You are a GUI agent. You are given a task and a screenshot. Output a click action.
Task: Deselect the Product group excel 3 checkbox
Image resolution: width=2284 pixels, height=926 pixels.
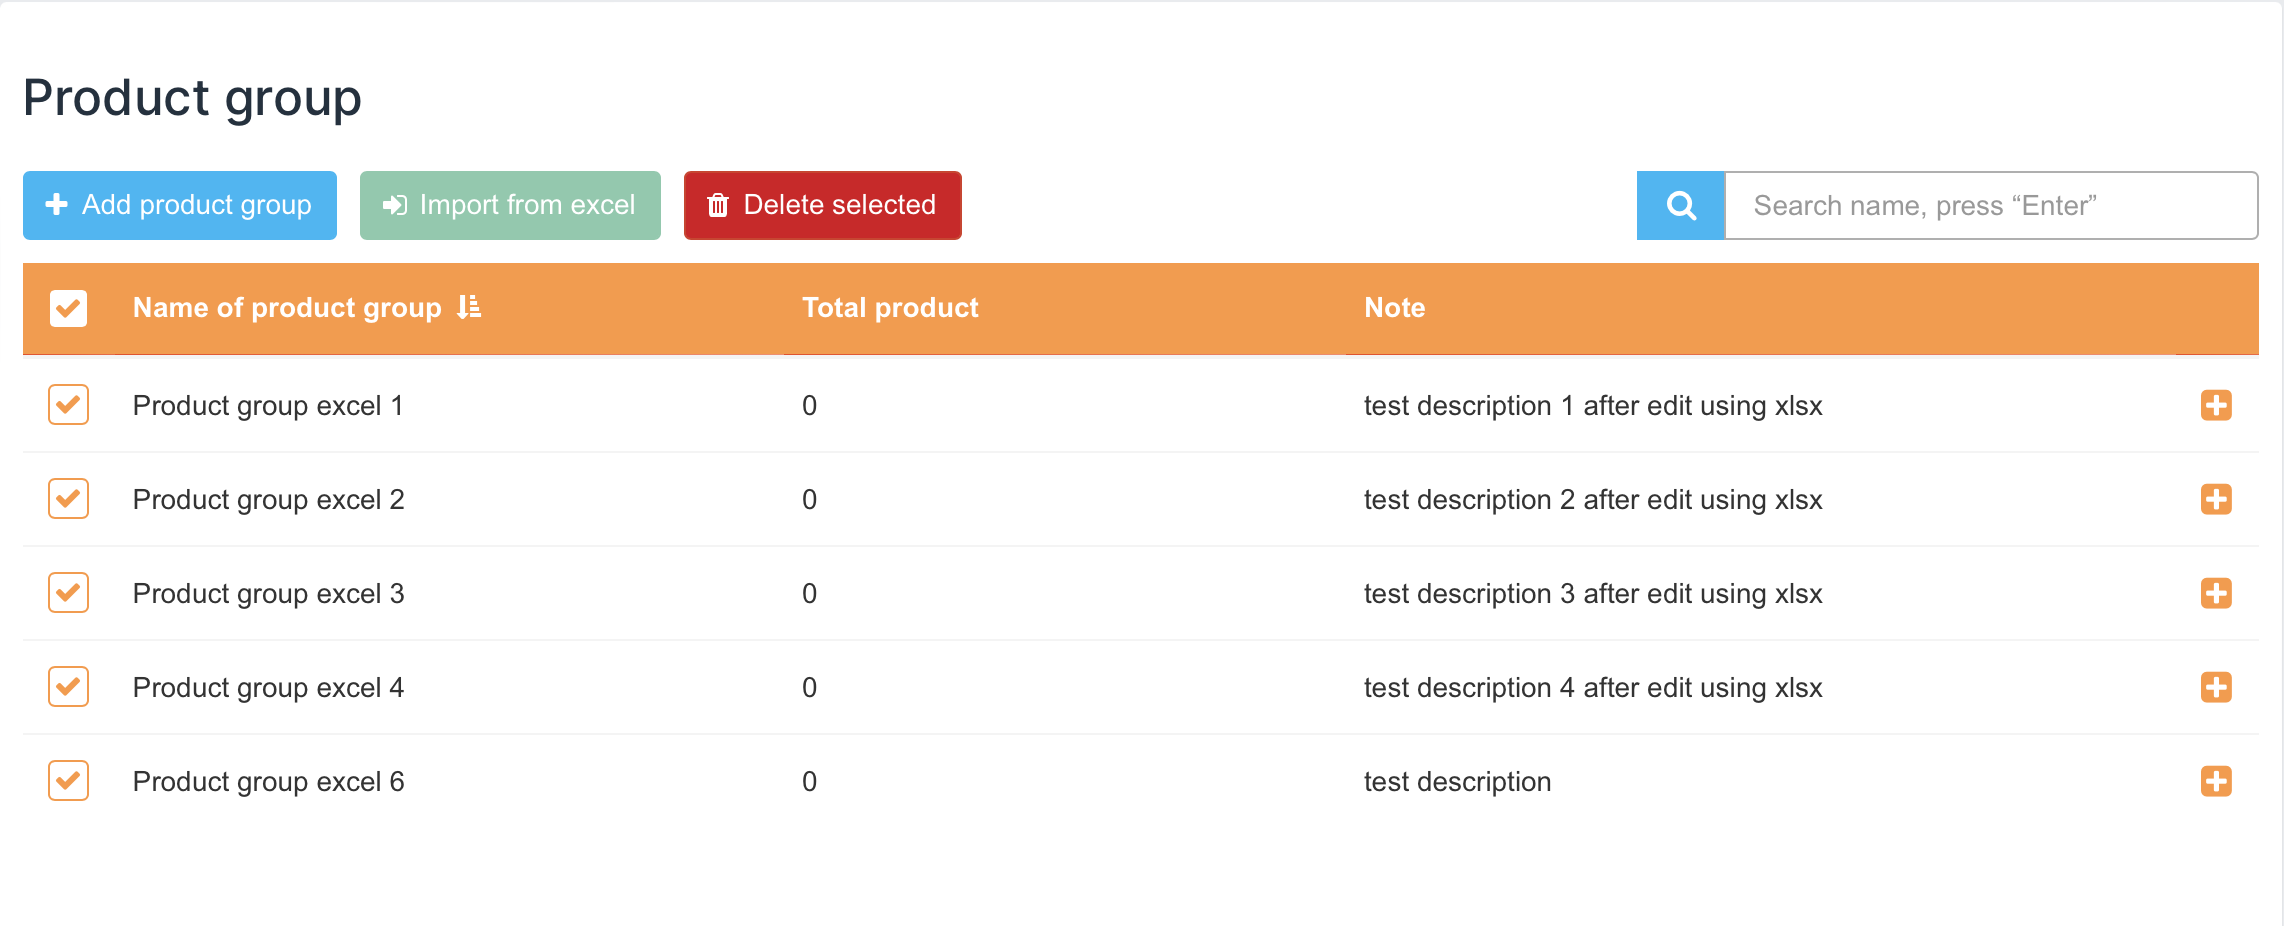pos(69,593)
